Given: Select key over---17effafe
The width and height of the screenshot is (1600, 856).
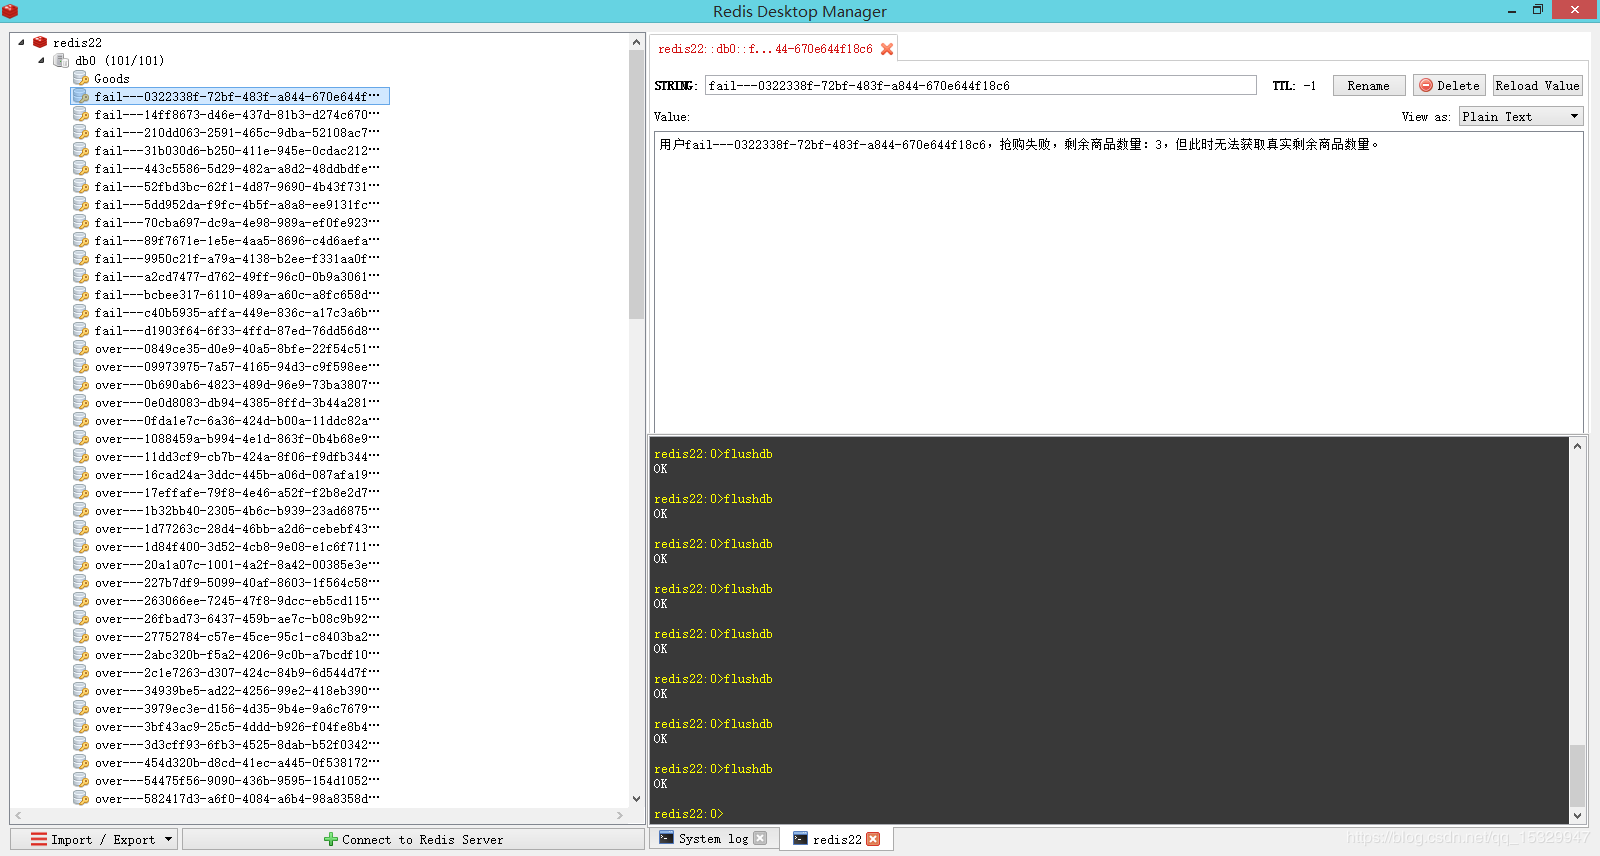Looking at the screenshot, I should pyautogui.click(x=237, y=492).
